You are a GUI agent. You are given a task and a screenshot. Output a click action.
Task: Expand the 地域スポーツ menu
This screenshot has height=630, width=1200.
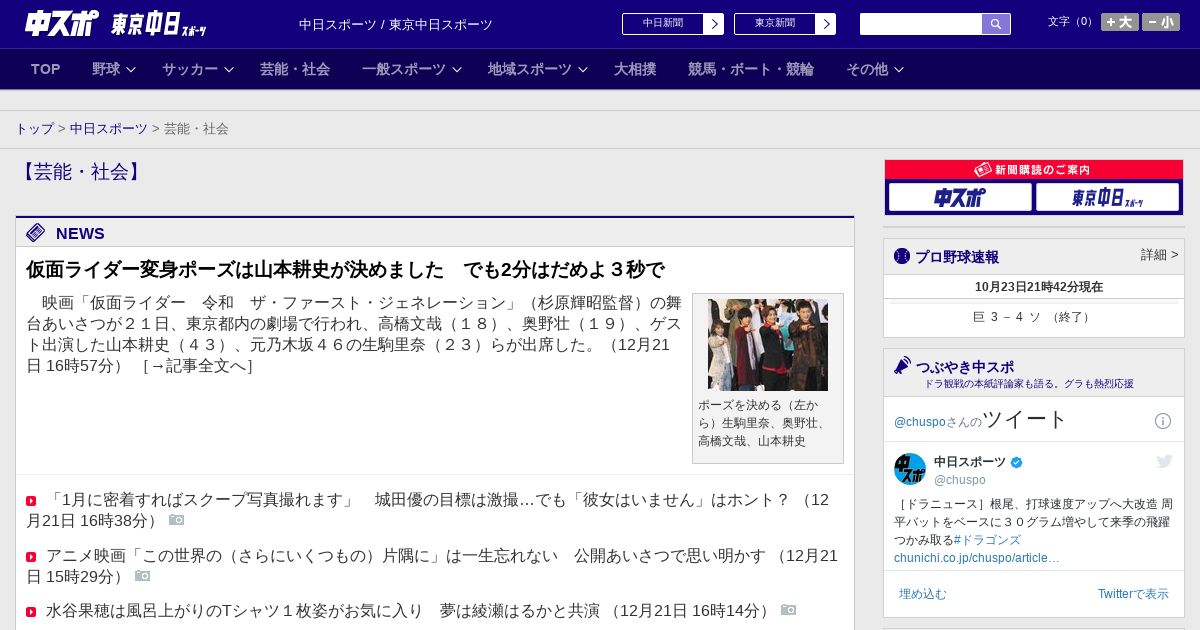538,69
